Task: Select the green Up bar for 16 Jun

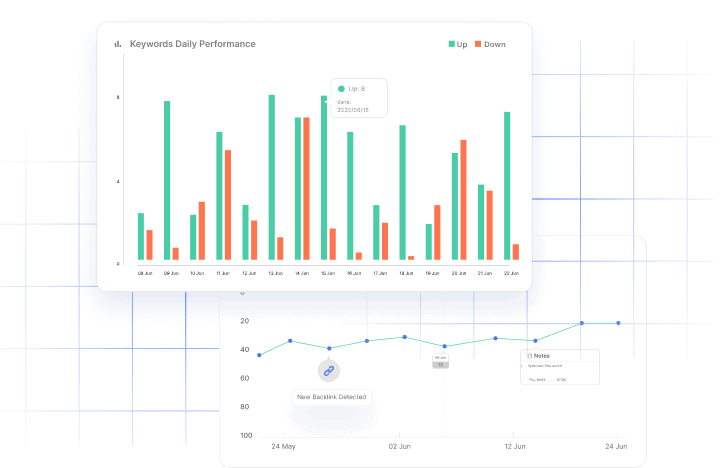Action: click(350, 196)
